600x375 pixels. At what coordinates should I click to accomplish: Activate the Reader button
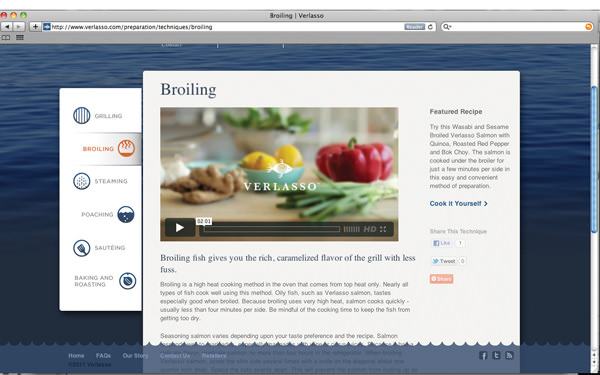point(415,27)
